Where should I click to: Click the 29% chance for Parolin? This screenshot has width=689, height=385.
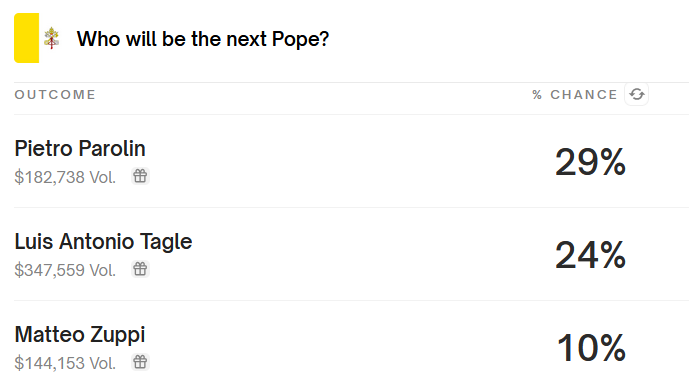pyautogui.click(x=590, y=162)
